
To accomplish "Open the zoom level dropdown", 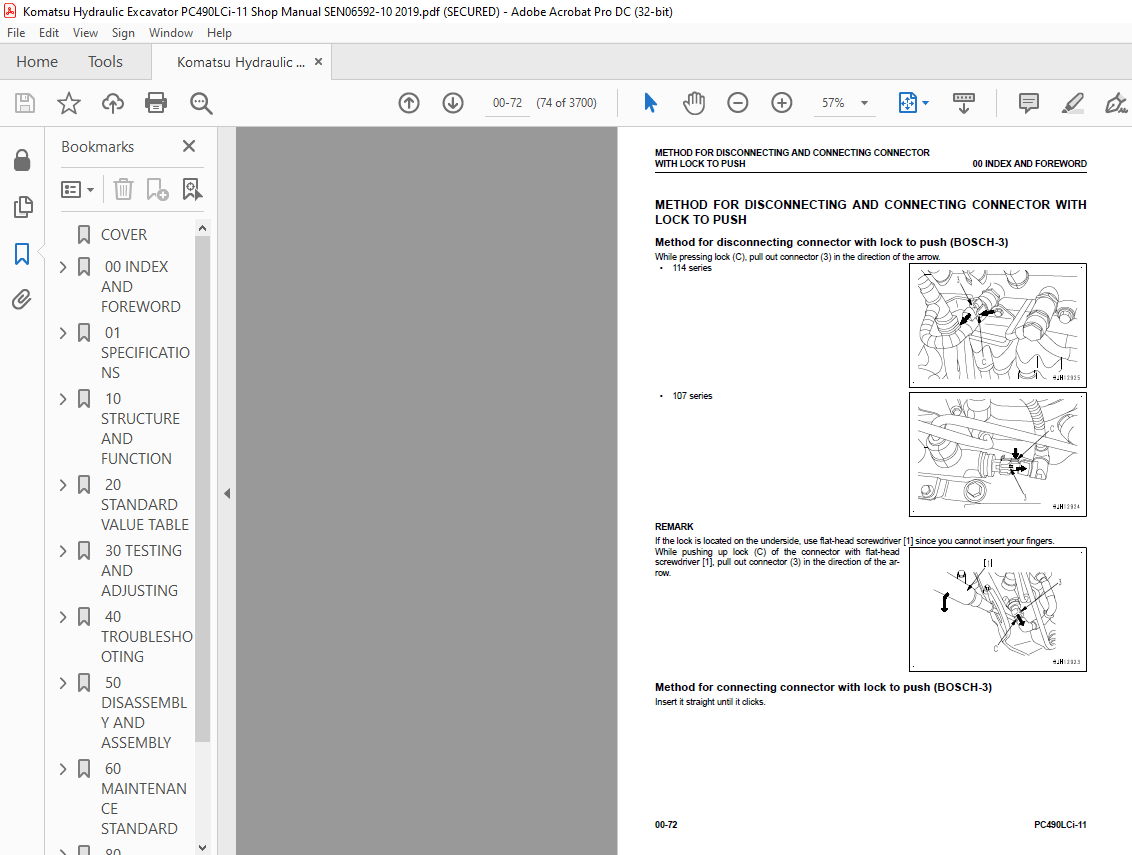I will pyautogui.click(x=864, y=103).
